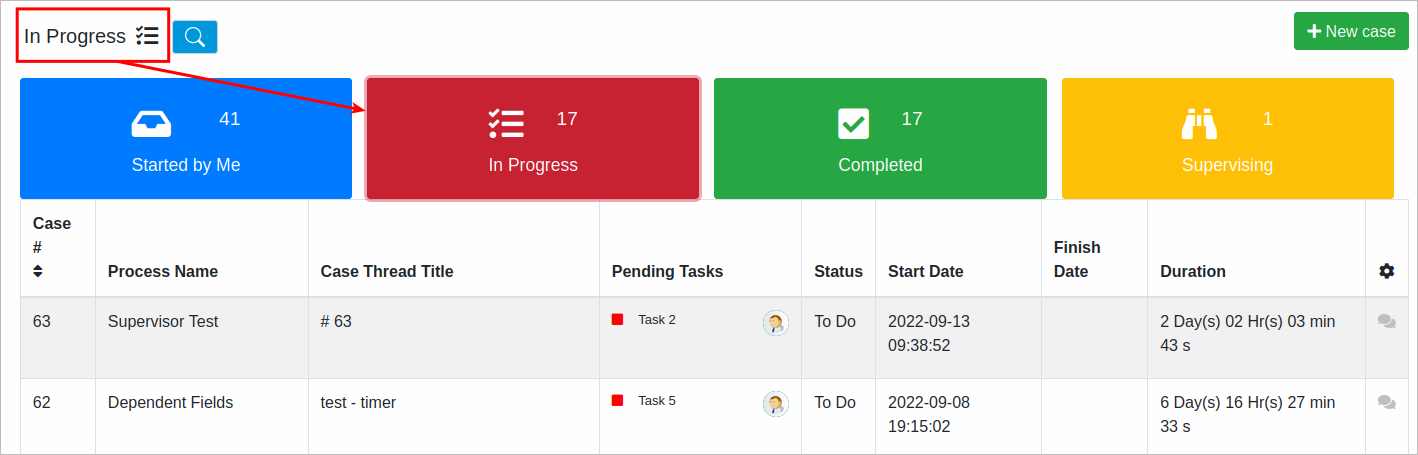Image resolution: width=1418 pixels, height=455 pixels.
Task: Open the Started by Me tile
Action: pos(186,139)
